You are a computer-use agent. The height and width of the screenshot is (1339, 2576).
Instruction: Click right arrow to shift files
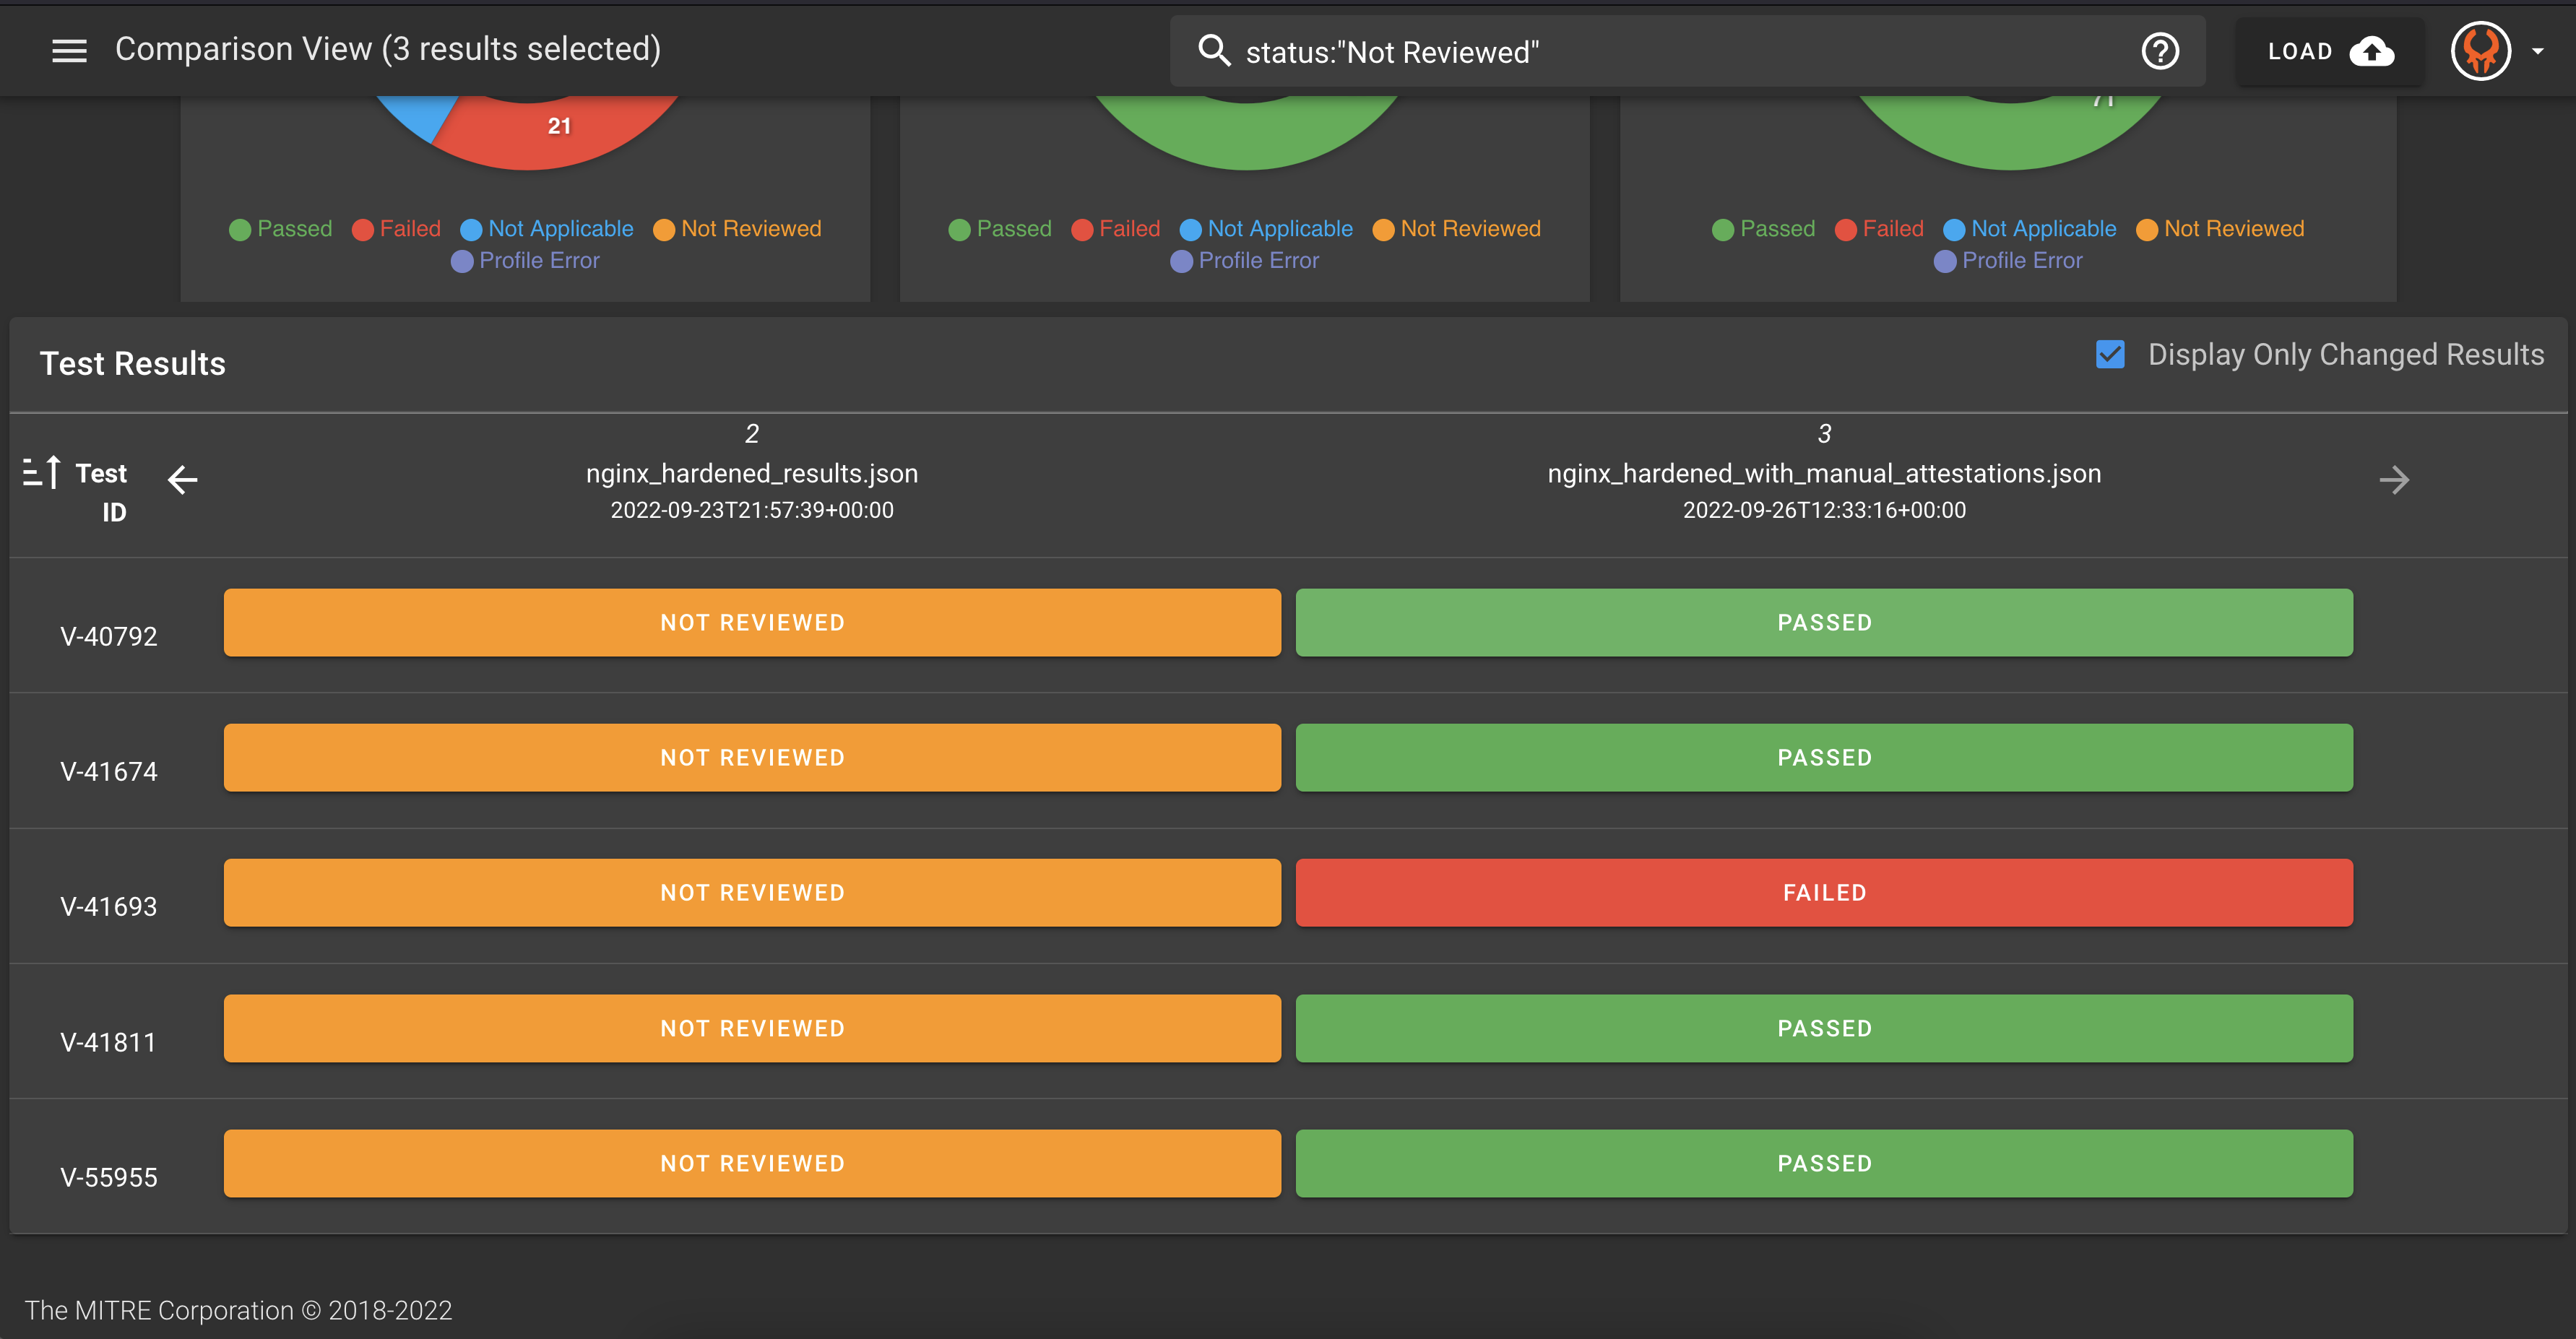click(x=2394, y=479)
